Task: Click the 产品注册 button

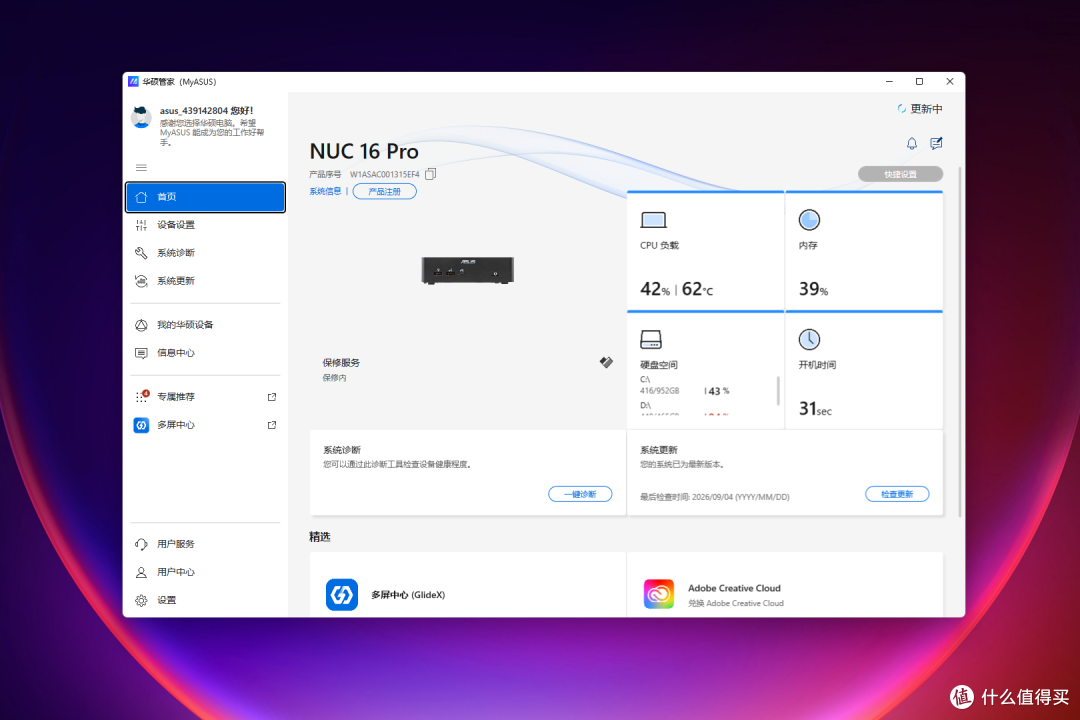Action: [384, 192]
